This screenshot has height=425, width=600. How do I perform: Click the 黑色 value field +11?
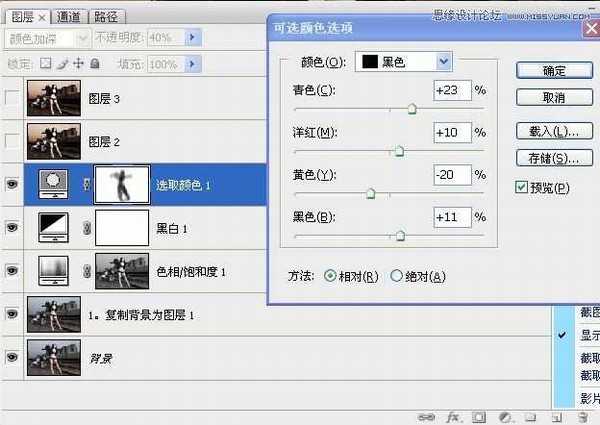click(452, 217)
